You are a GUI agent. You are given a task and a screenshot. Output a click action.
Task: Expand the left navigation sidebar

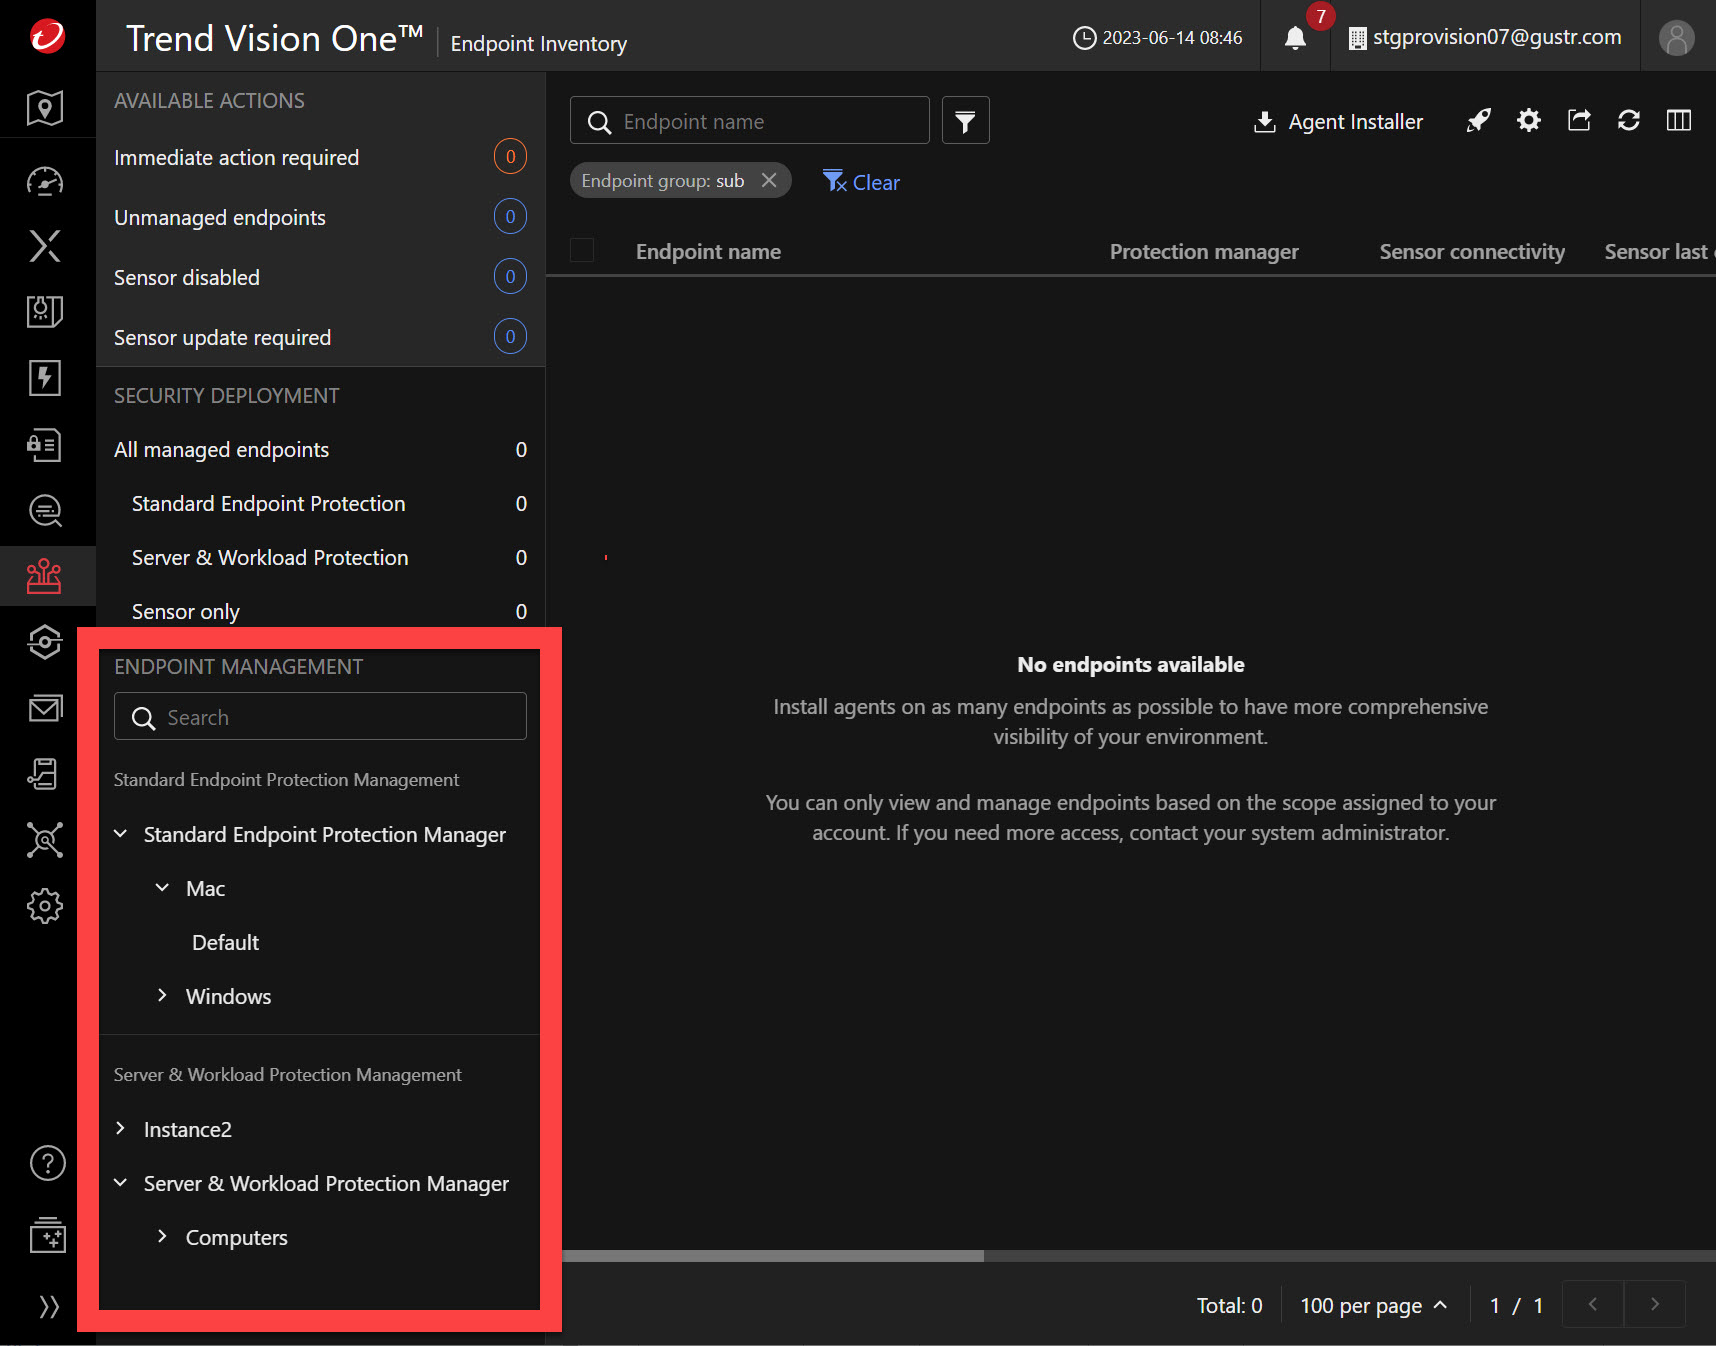47,1306
